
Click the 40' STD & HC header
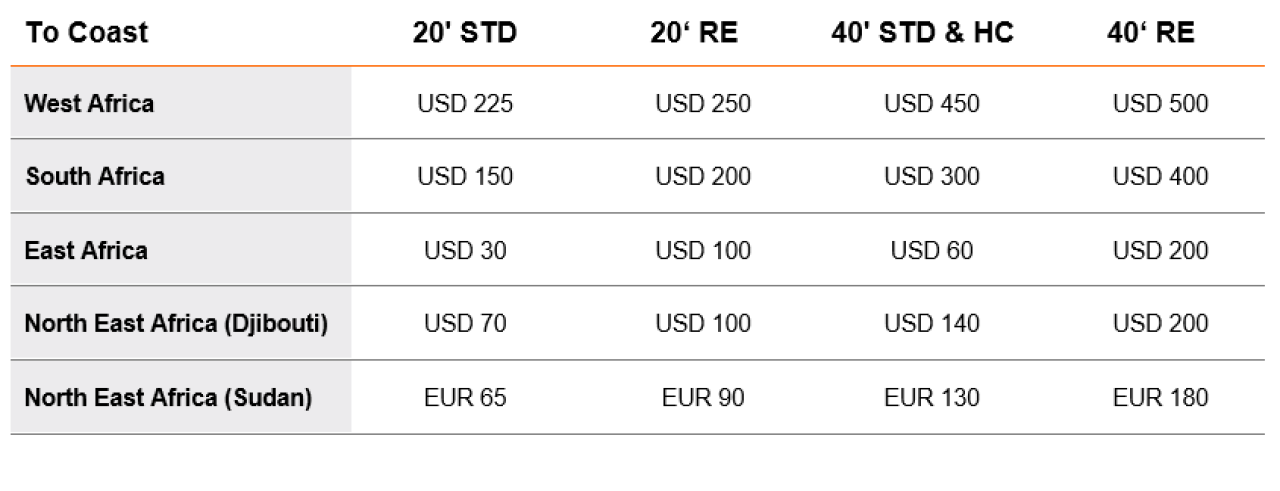tap(923, 32)
